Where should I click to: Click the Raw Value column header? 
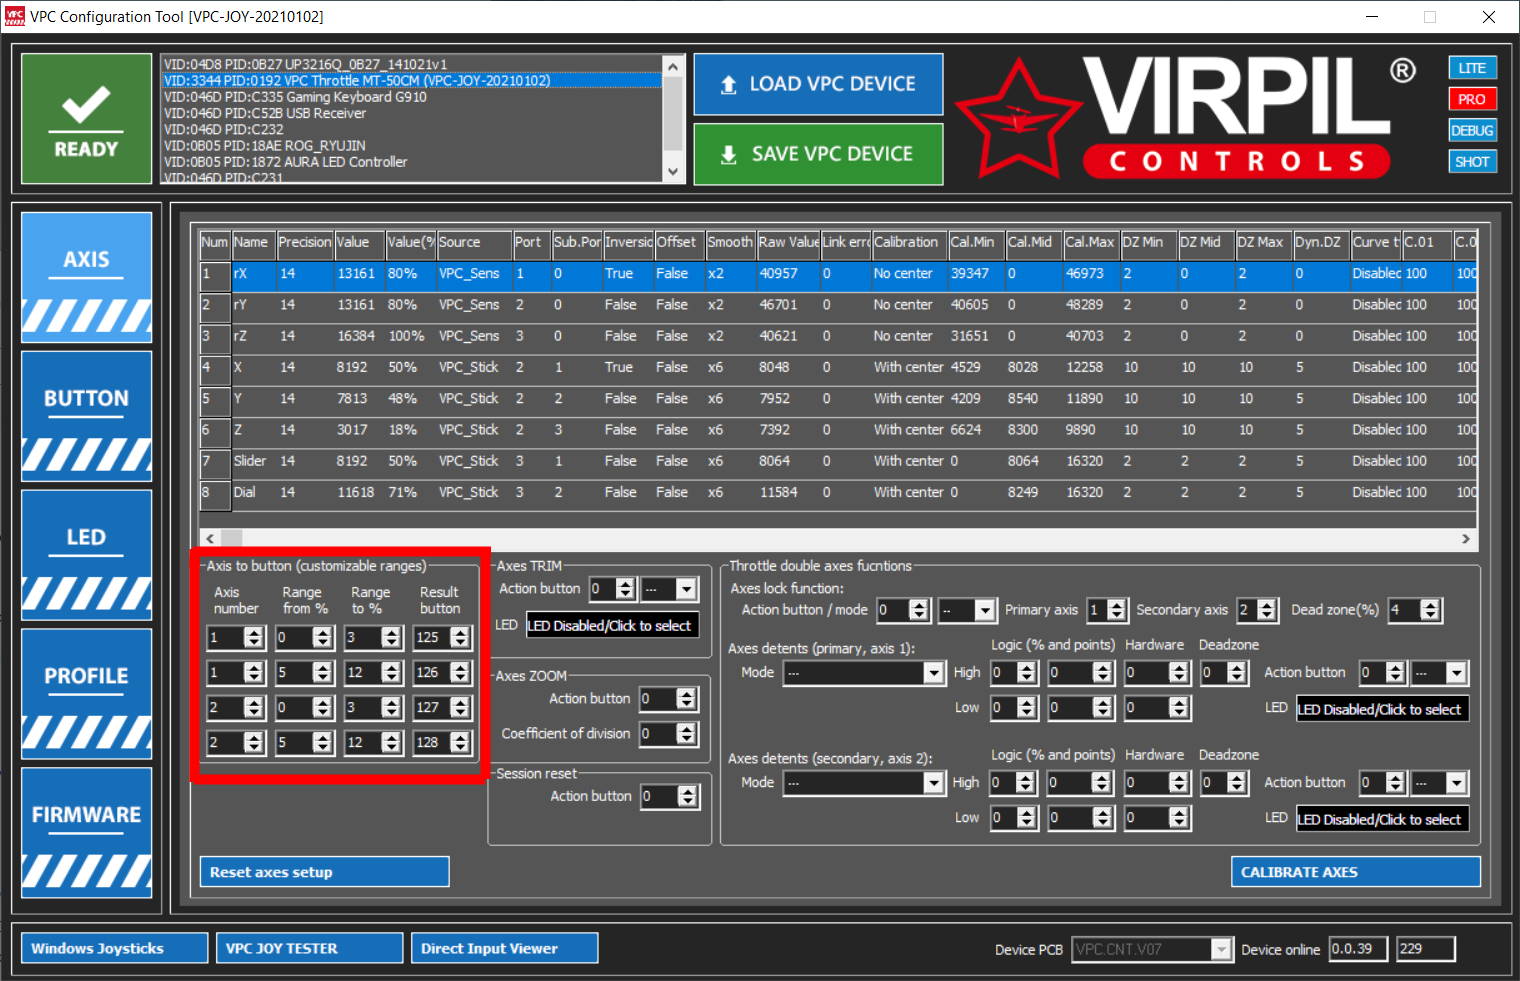point(788,242)
